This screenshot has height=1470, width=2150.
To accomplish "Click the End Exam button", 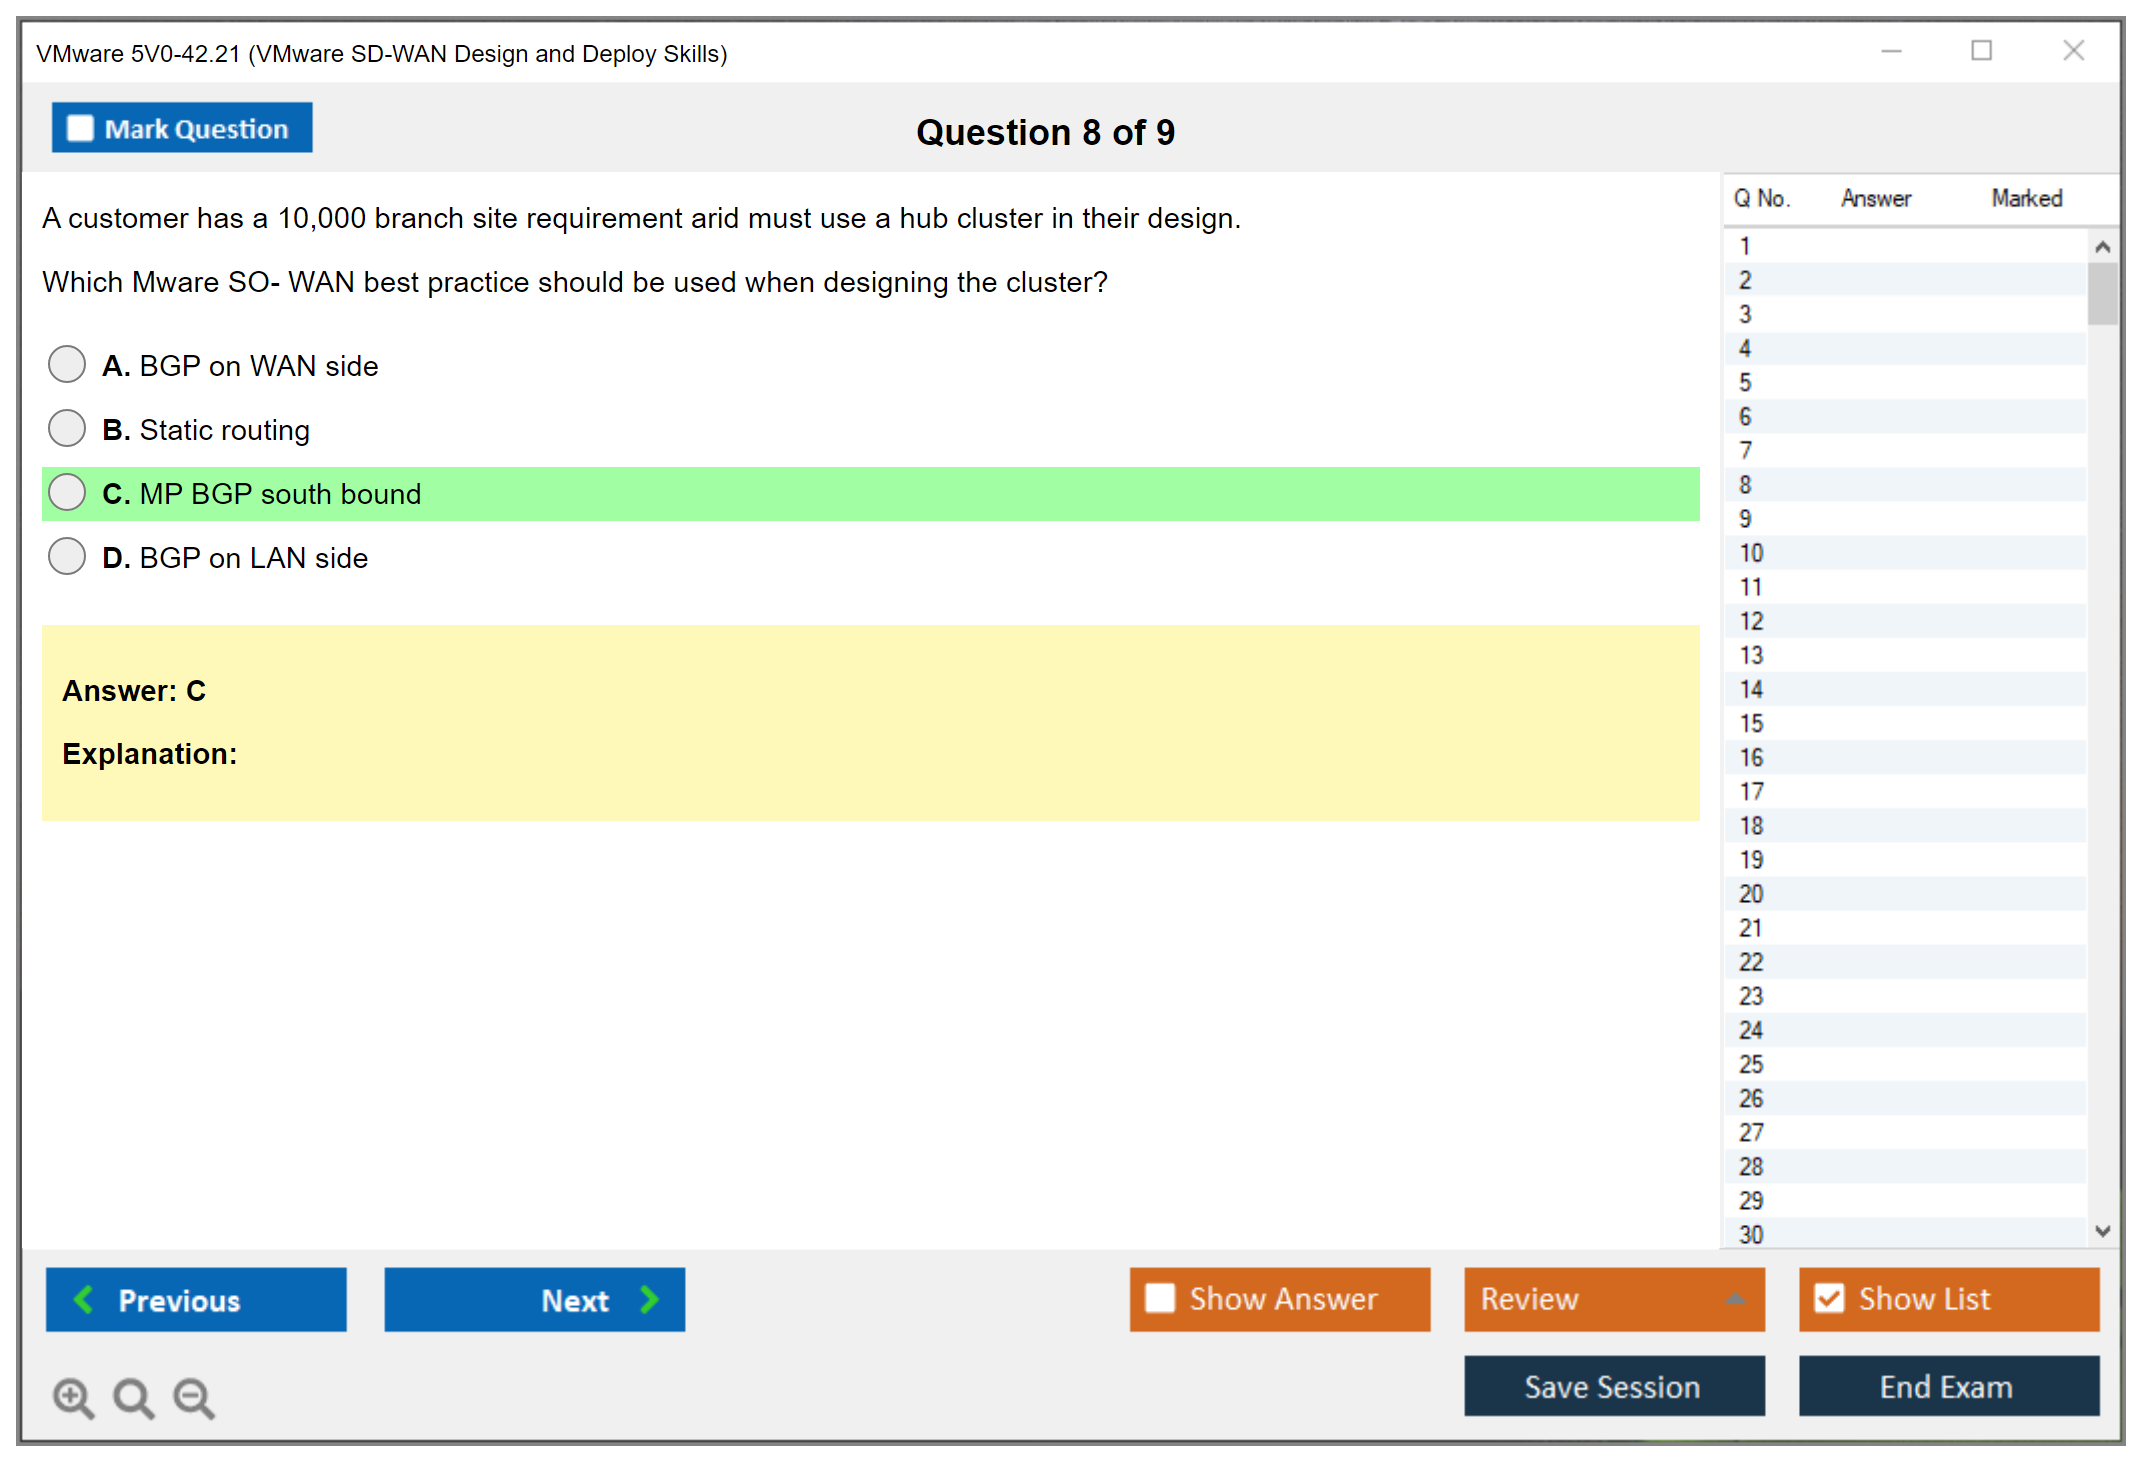I will [x=1947, y=1386].
